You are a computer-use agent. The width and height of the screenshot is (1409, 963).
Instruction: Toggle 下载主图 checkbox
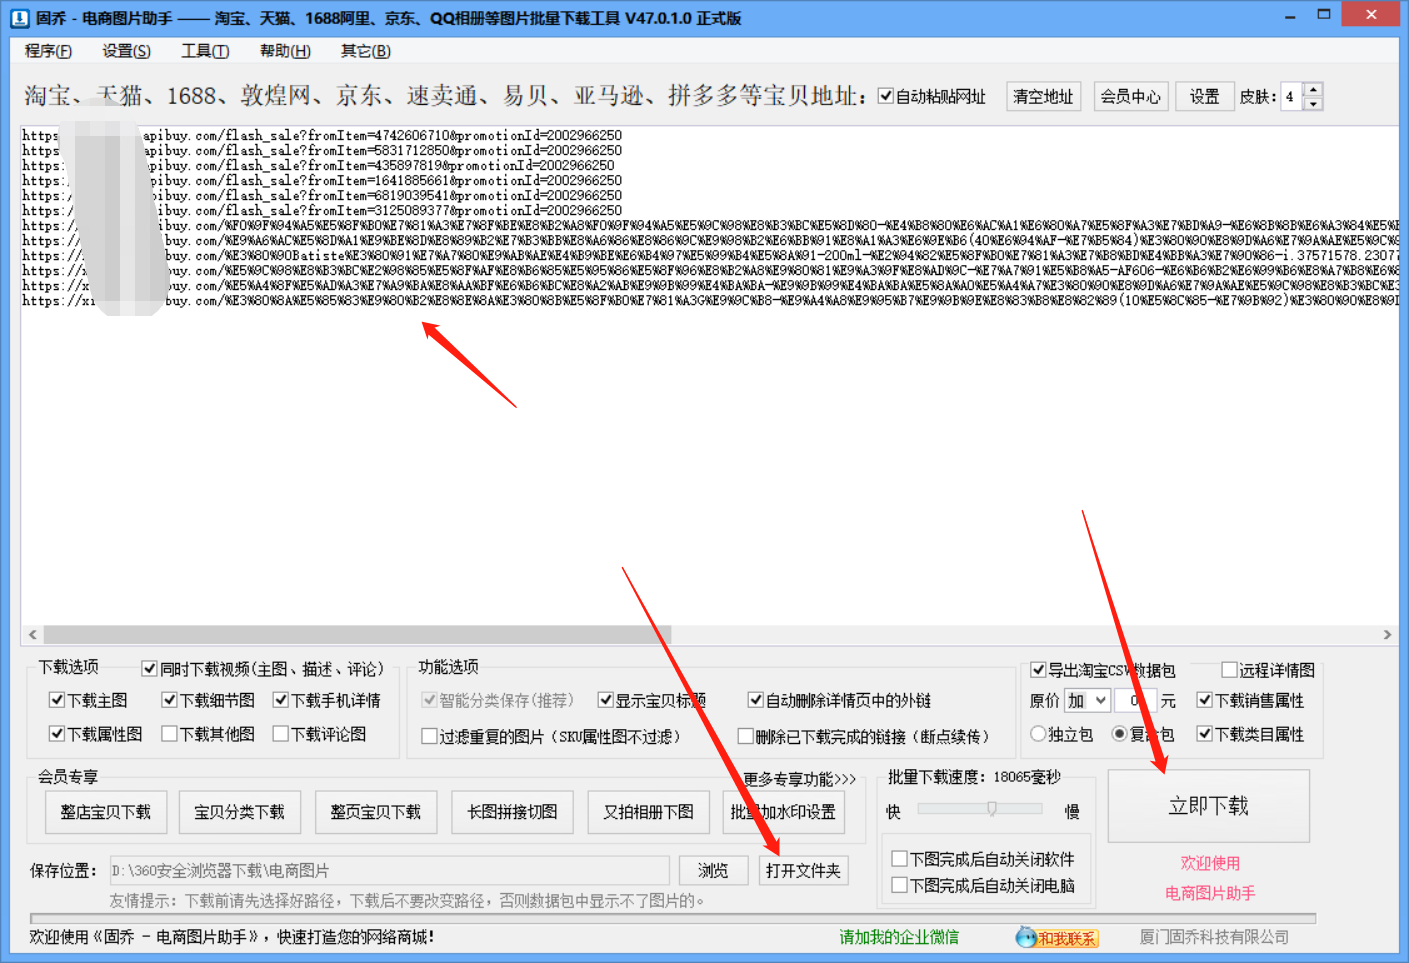coord(56,700)
